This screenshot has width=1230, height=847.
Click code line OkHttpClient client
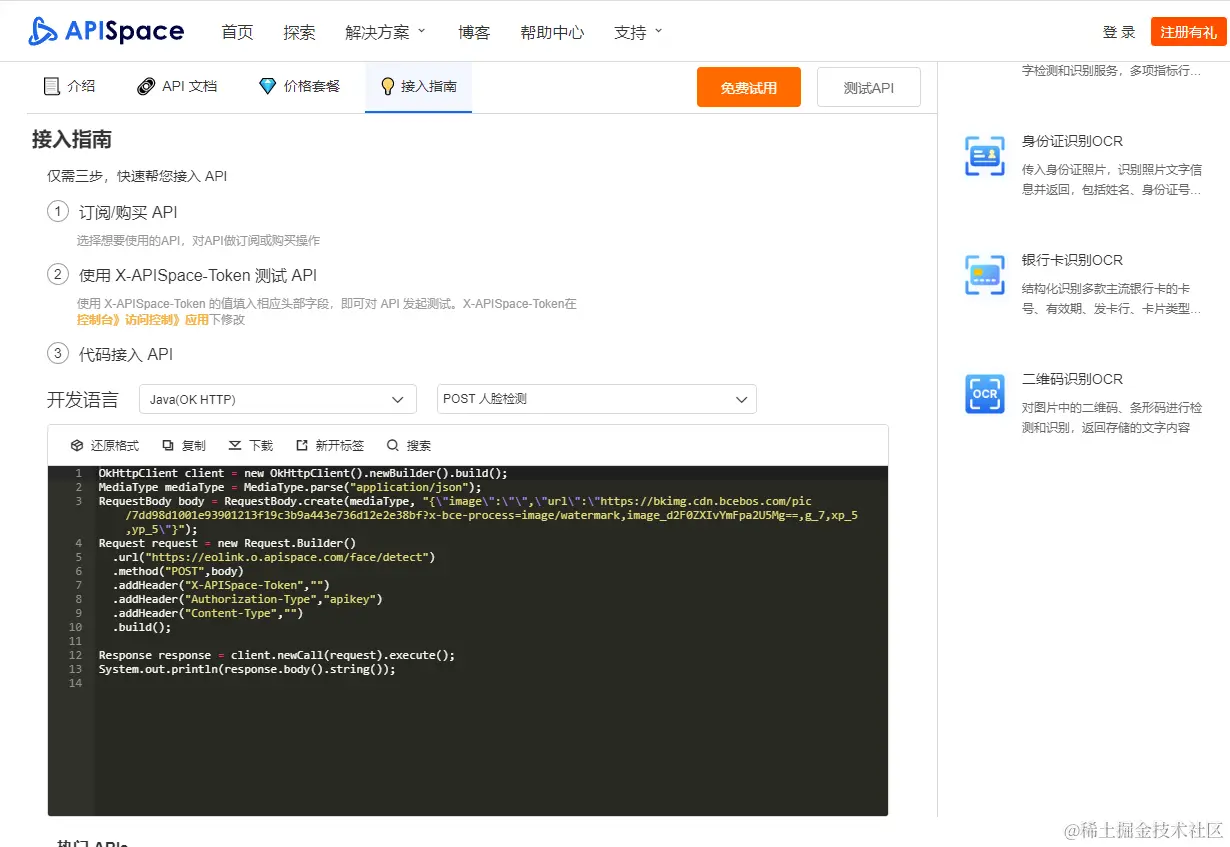(x=303, y=473)
